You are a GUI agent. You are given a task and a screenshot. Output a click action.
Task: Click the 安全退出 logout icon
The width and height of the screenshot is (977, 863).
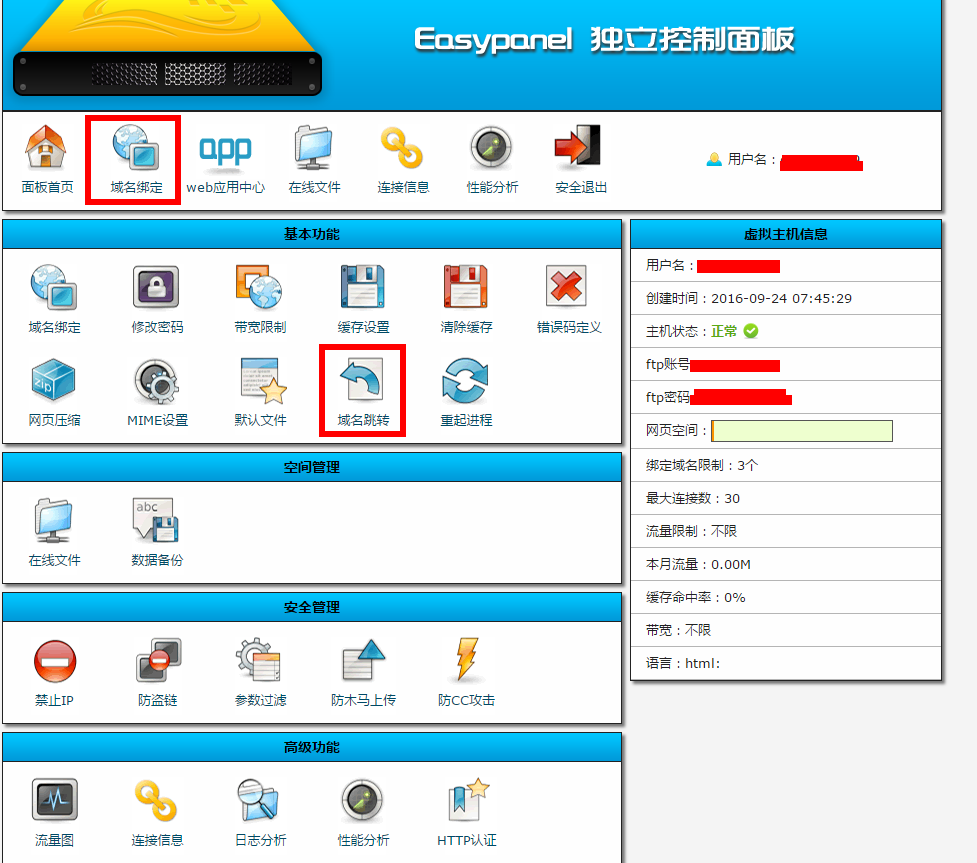pyautogui.click(x=578, y=146)
